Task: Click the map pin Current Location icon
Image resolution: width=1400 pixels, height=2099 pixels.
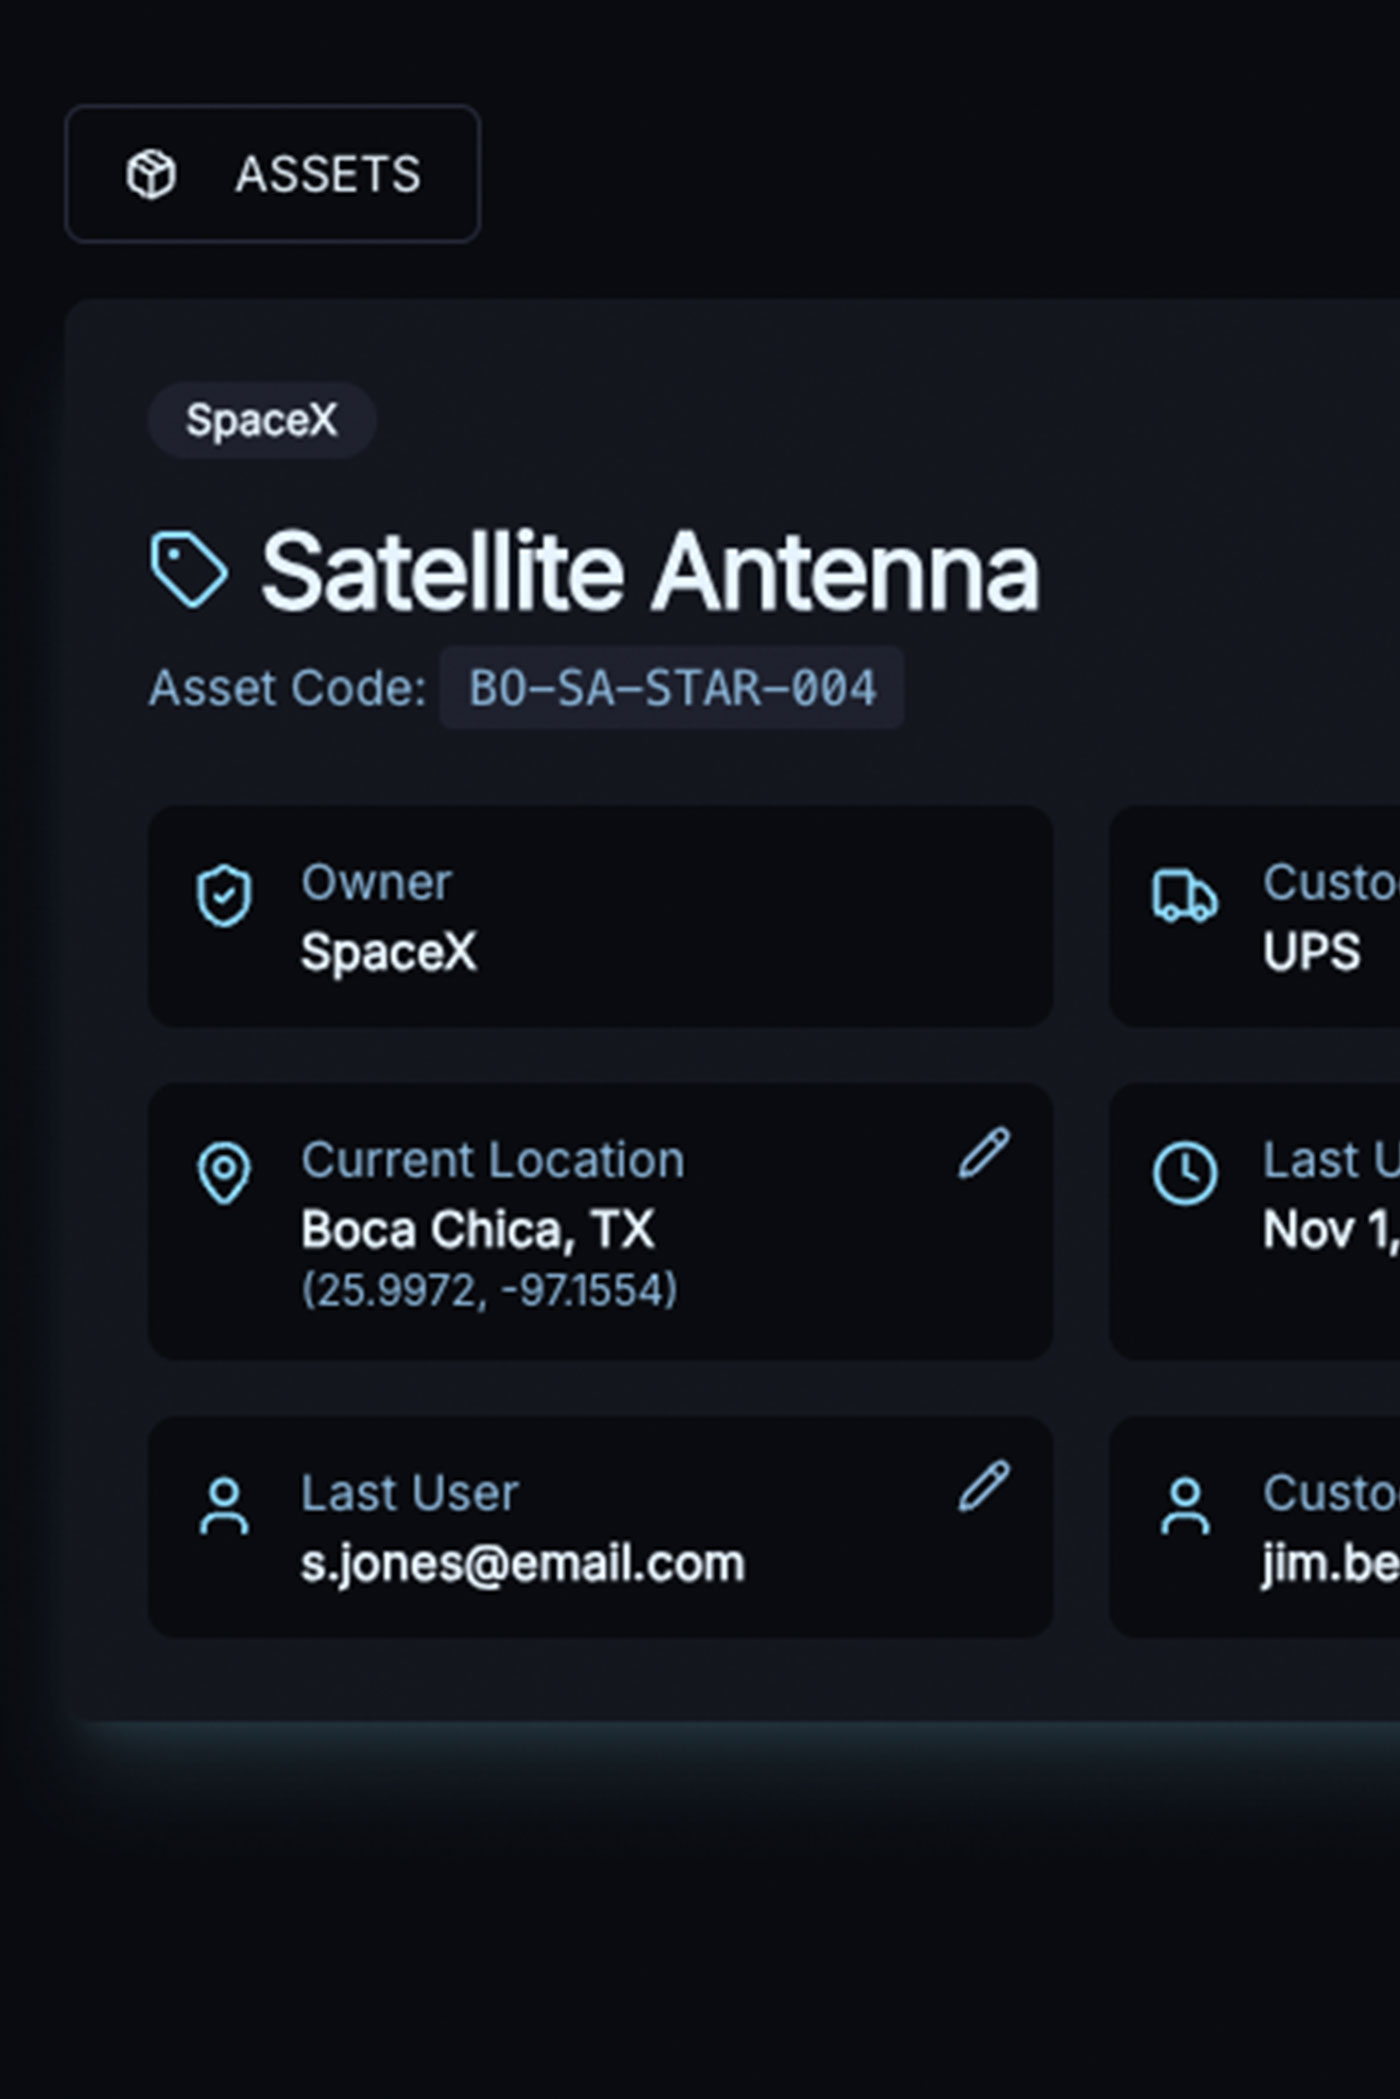Action: (x=224, y=1172)
